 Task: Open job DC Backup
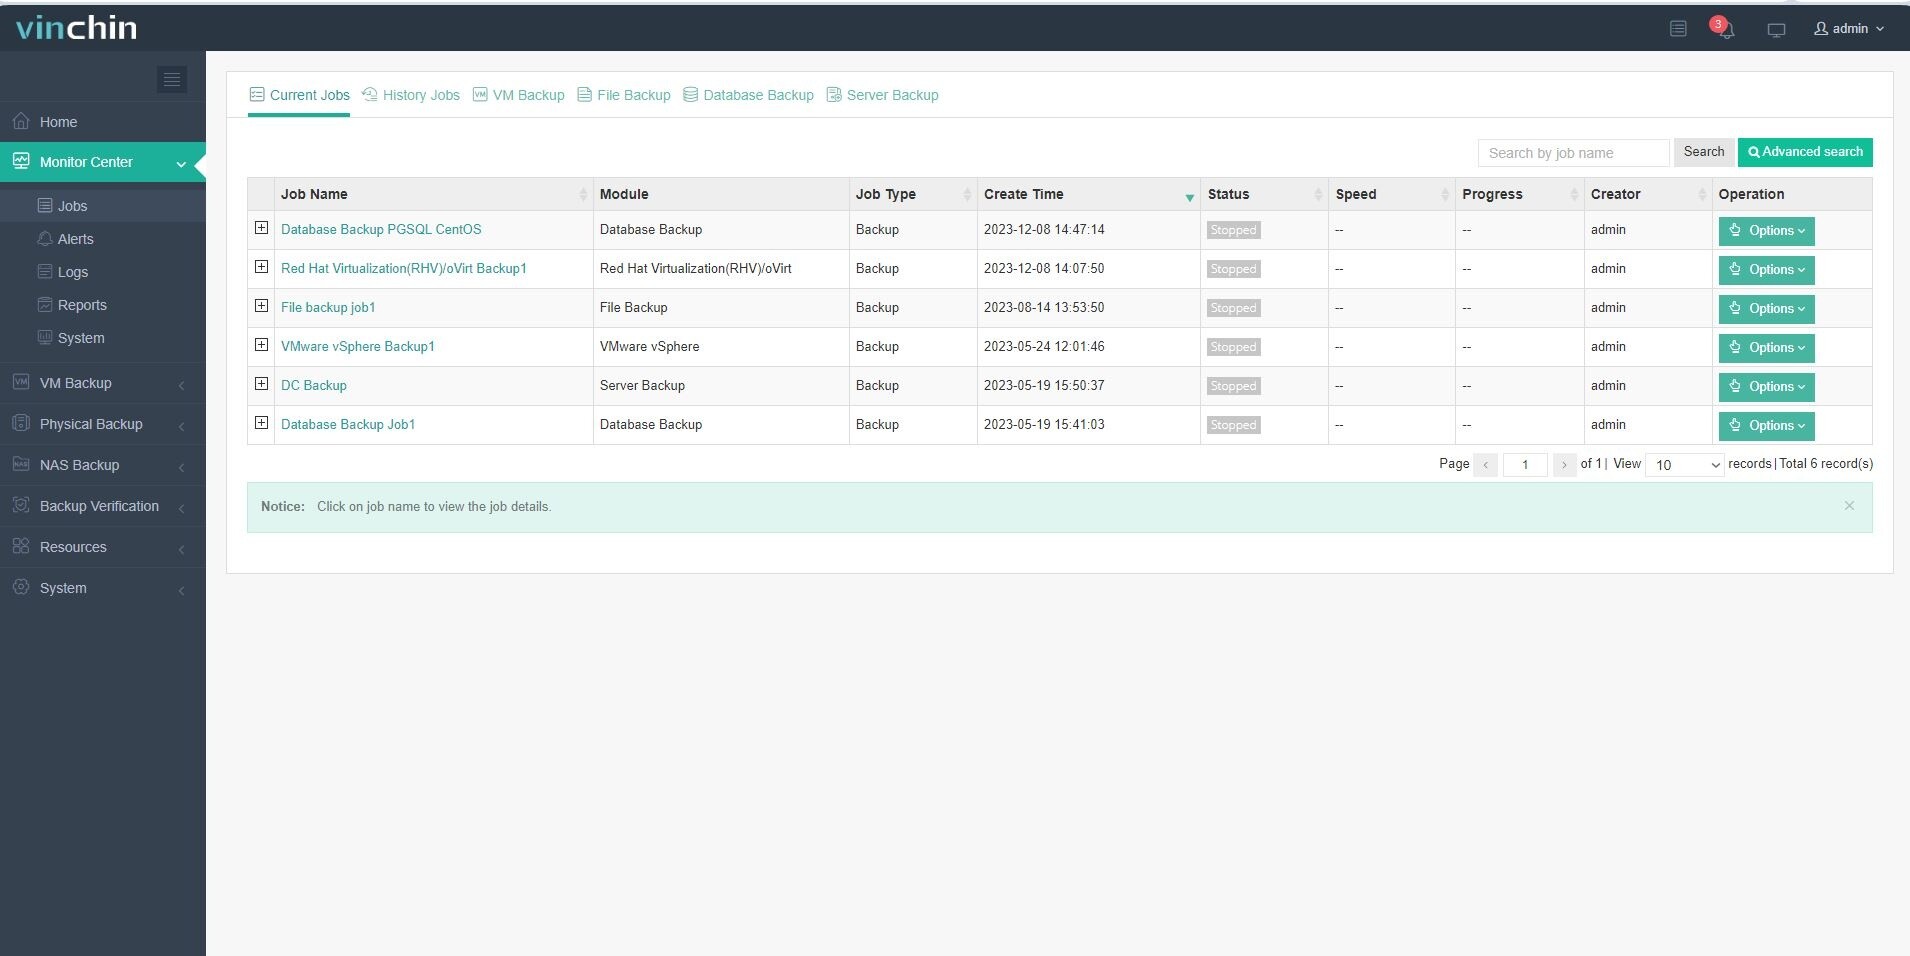click(314, 385)
